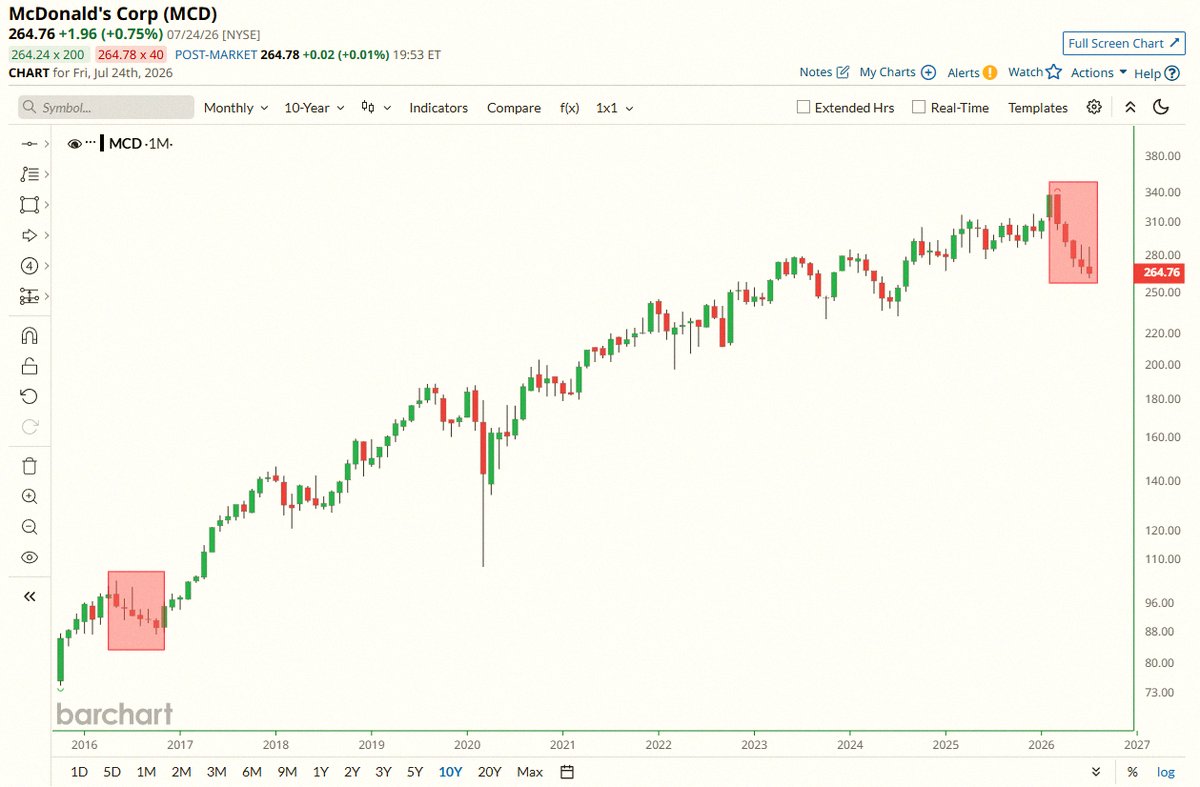Toggle the lock drawings icon
This screenshot has height=787, width=1200.
(29, 366)
